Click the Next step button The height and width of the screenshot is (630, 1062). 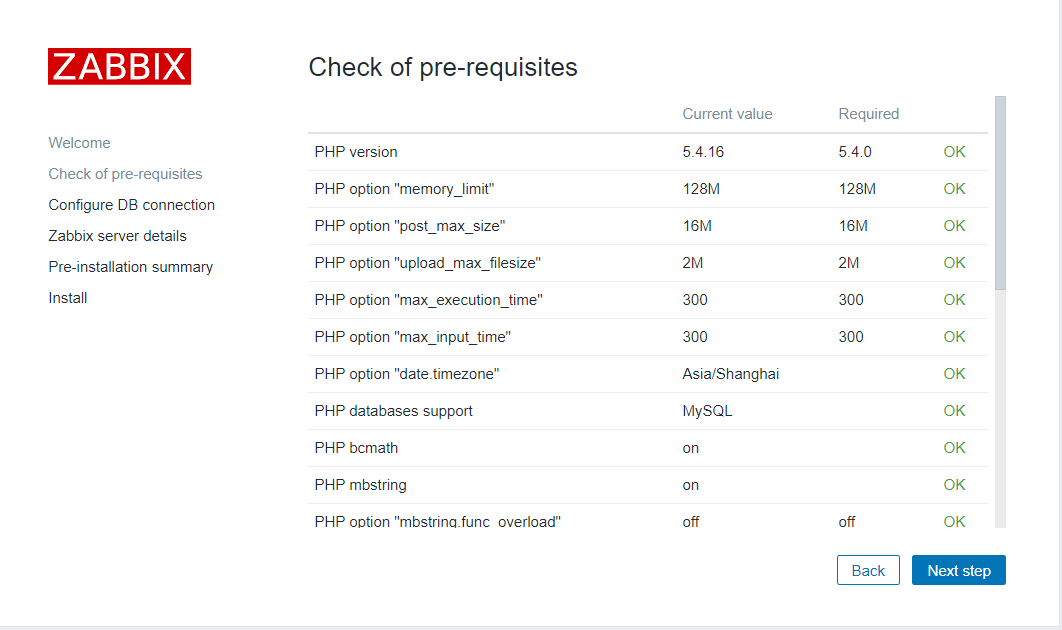[958, 570]
